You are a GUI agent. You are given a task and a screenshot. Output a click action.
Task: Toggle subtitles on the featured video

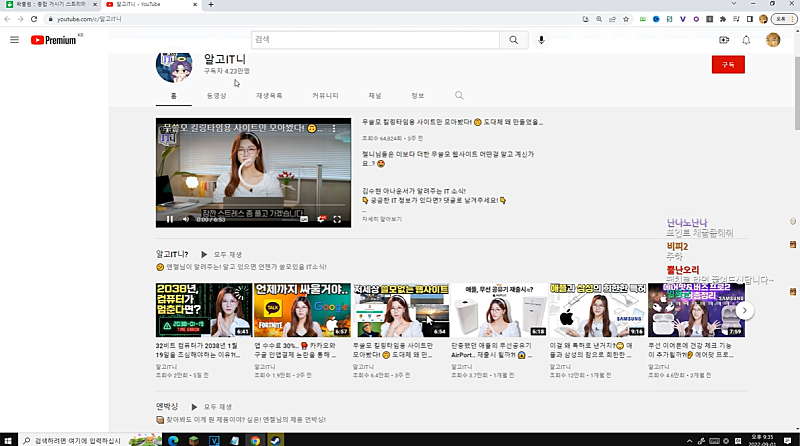[303, 219]
